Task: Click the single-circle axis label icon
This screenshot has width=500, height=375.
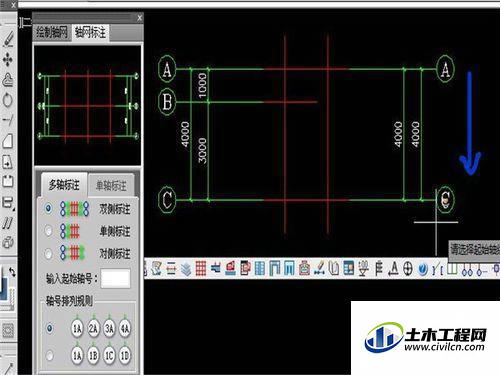Action: [481, 269]
